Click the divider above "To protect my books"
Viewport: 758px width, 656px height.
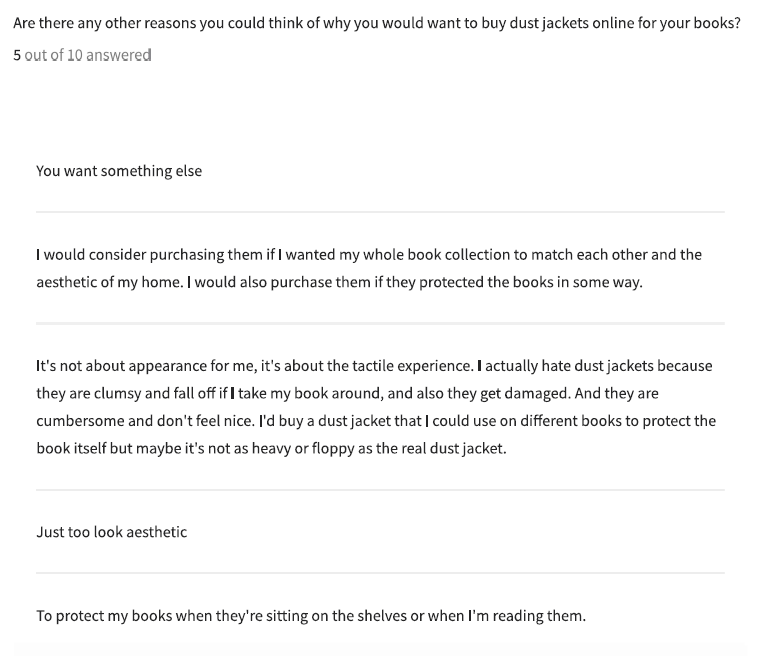(x=380, y=573)
